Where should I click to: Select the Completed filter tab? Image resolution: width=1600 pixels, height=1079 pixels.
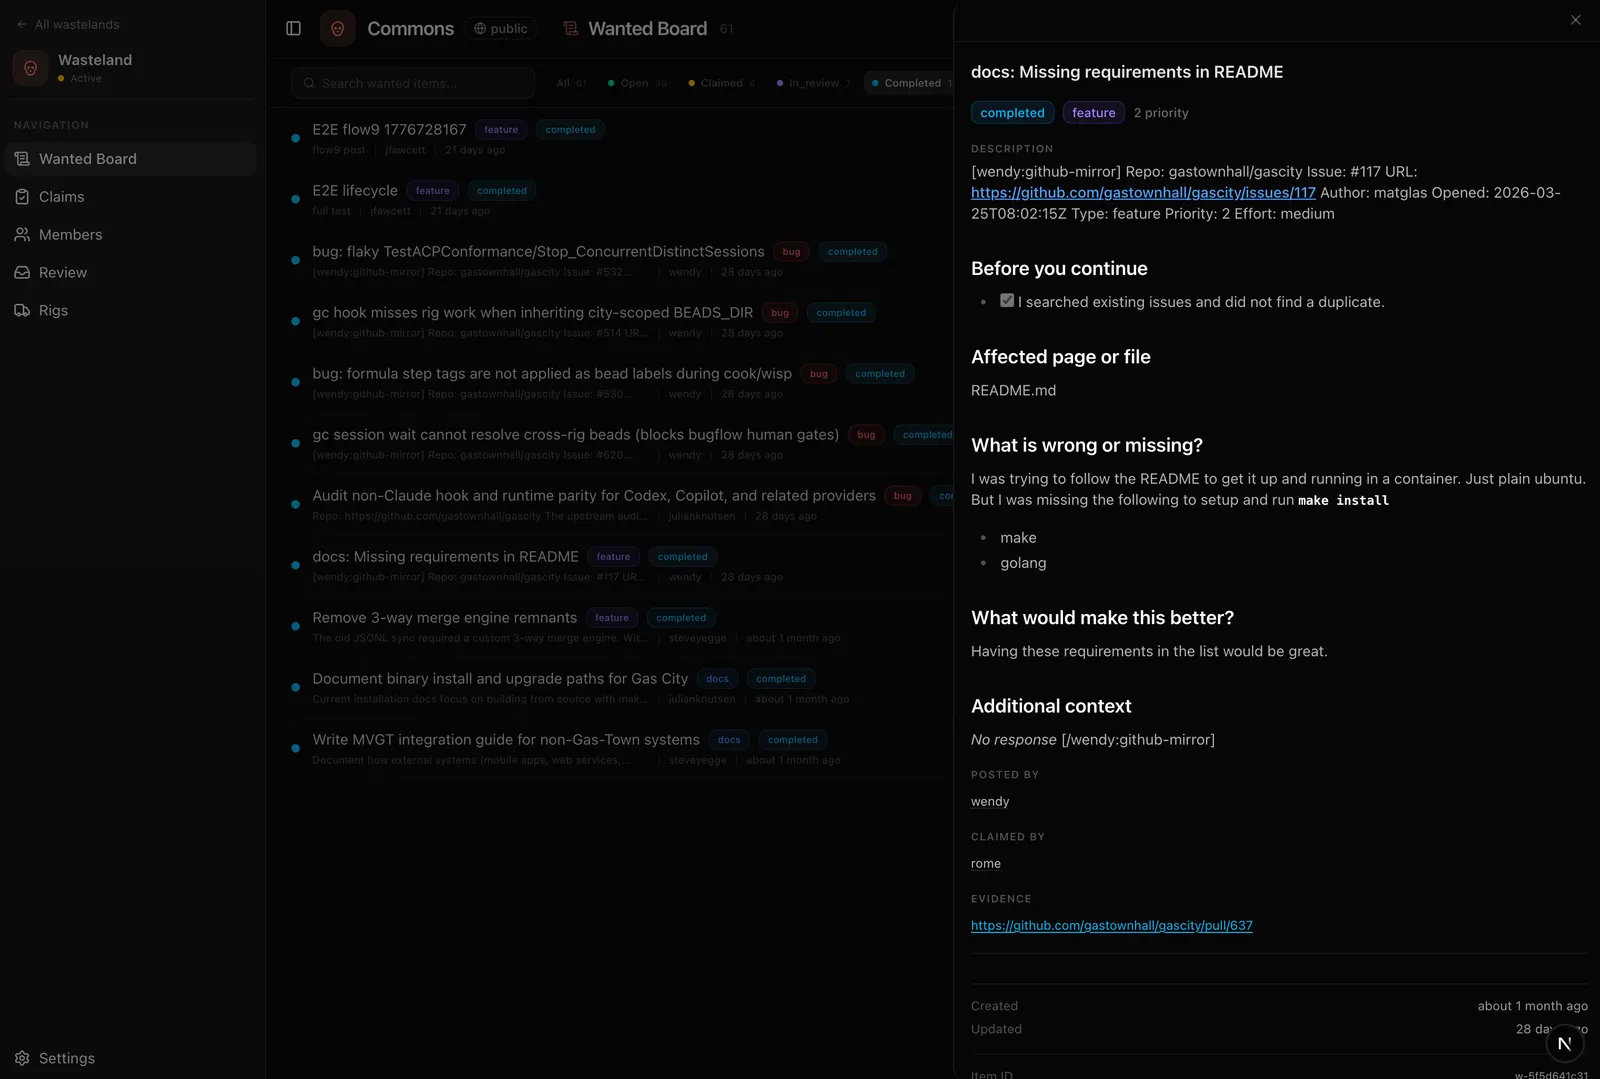click(910, 83)
